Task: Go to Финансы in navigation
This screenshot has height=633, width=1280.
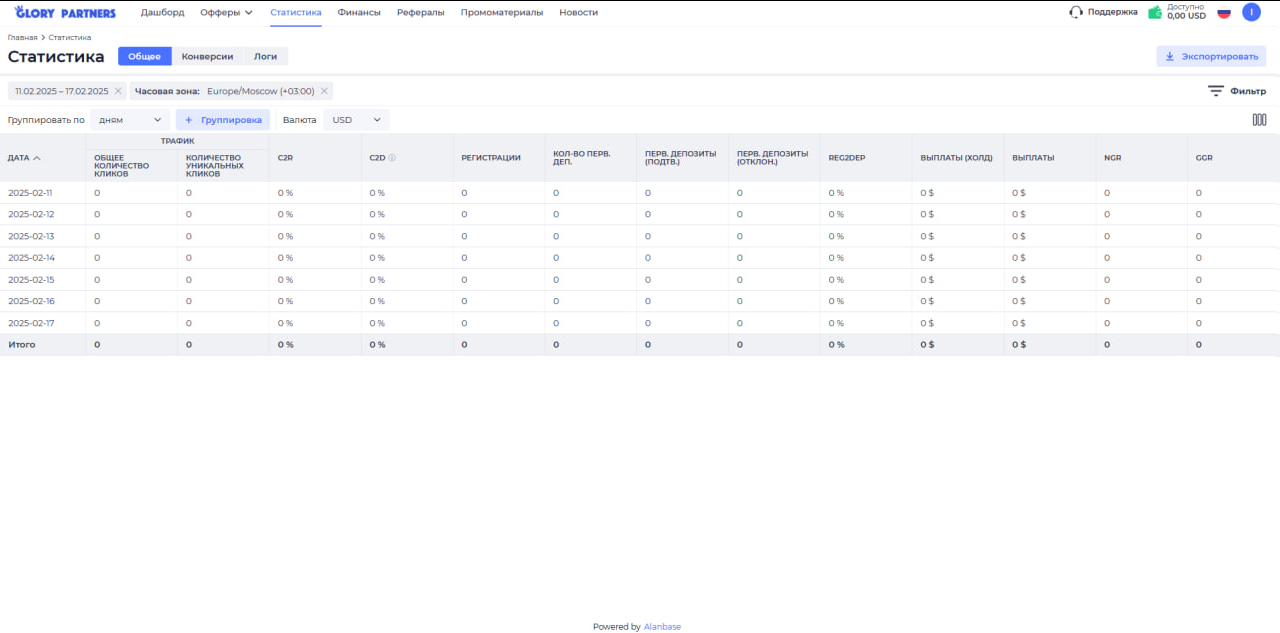Action: pos(359,13)
